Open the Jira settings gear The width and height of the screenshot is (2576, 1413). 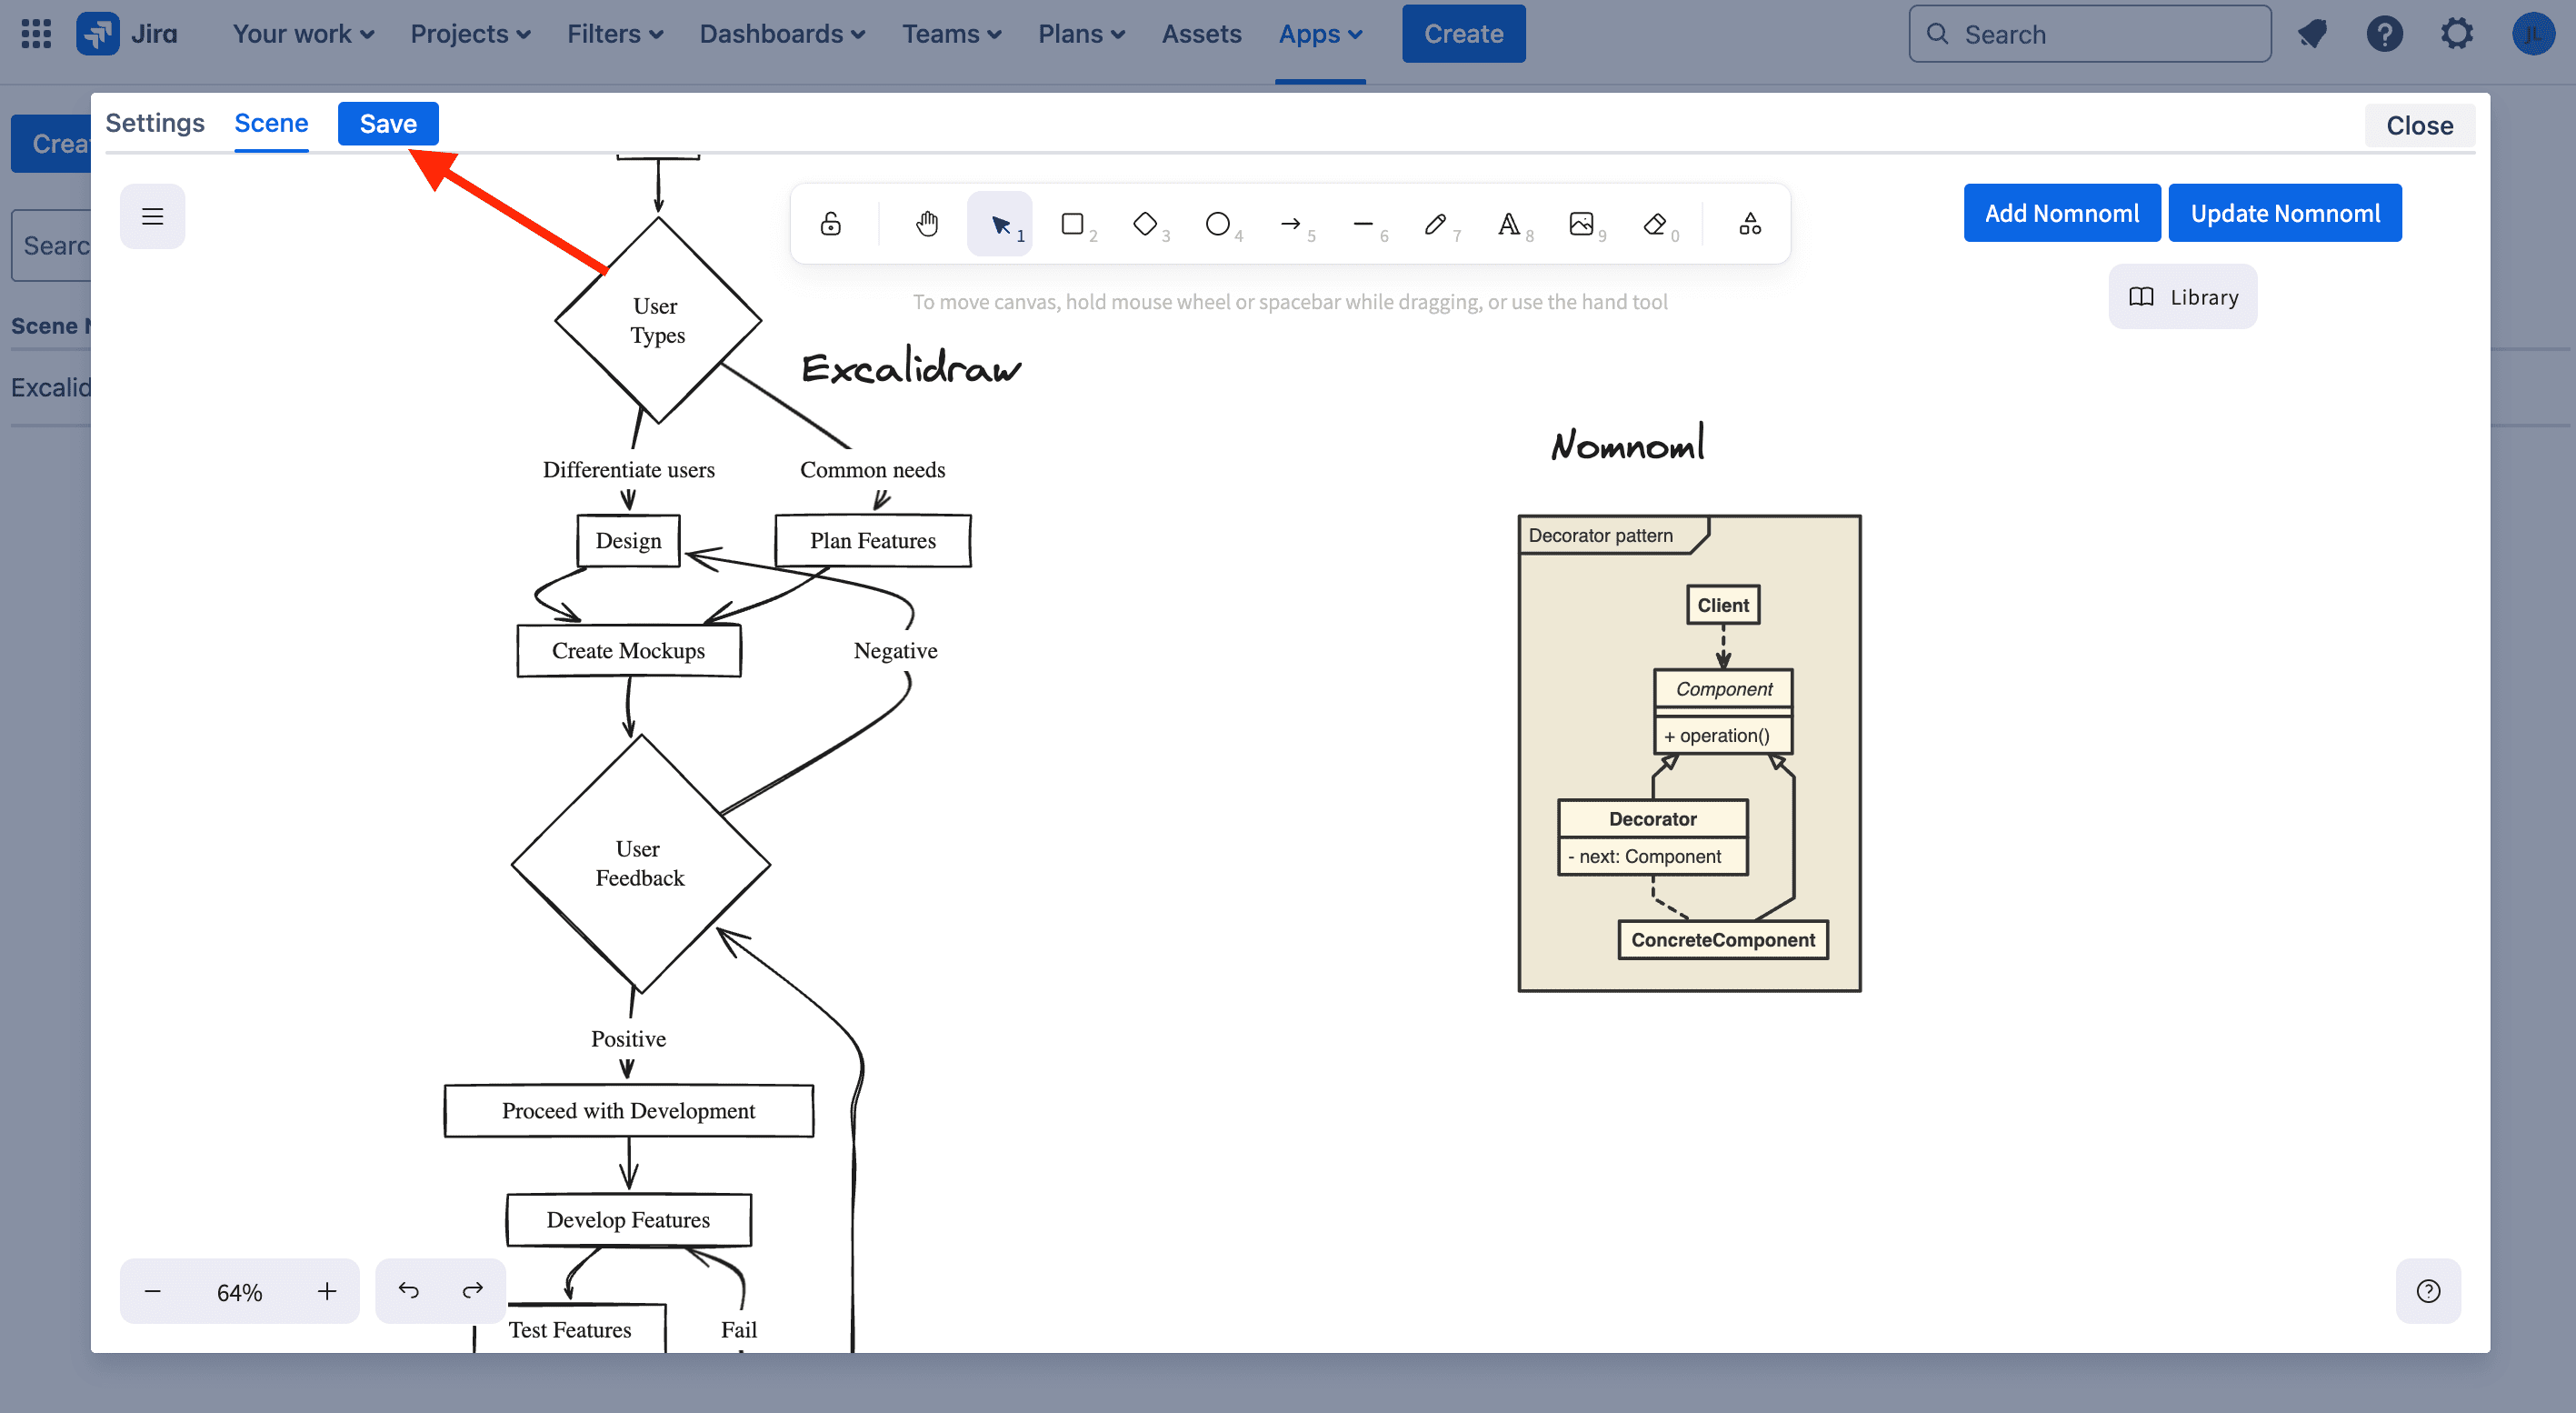tap(2456, 34)
